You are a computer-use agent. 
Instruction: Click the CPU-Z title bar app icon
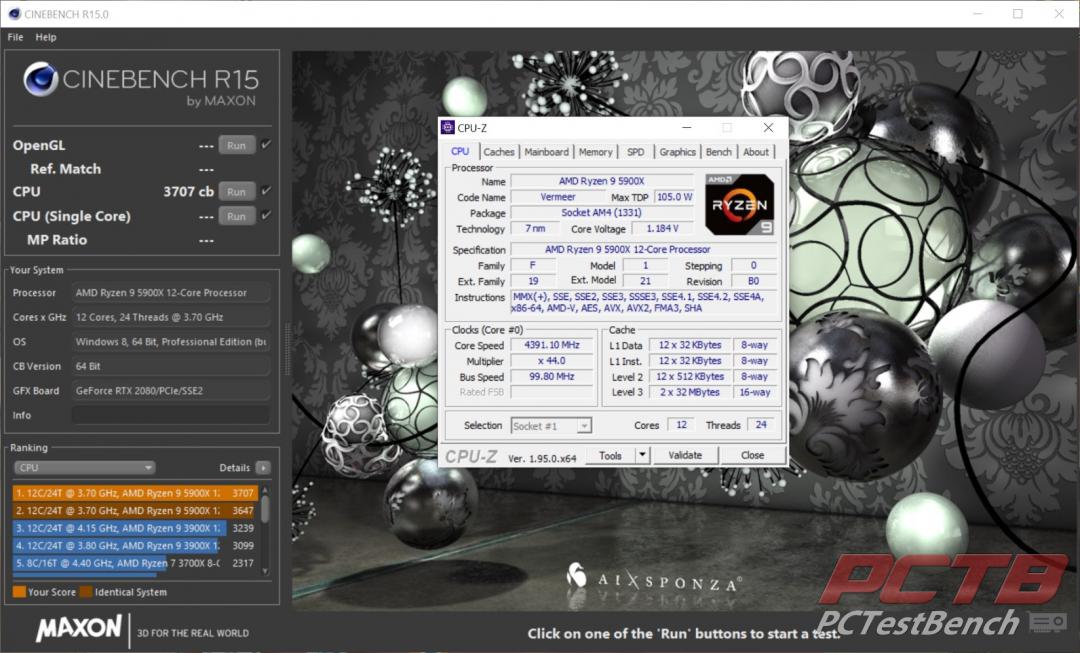448,127
